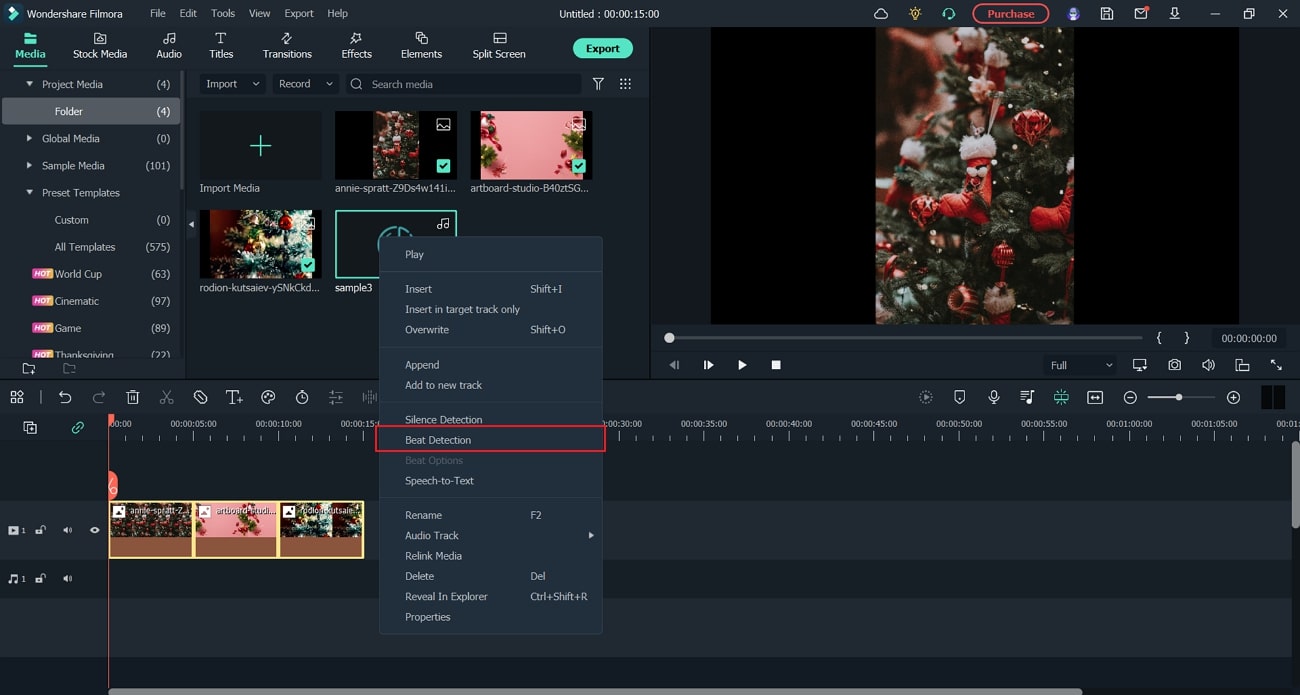Click the audio mixer icon
1300x695 pixels.
1027,397
